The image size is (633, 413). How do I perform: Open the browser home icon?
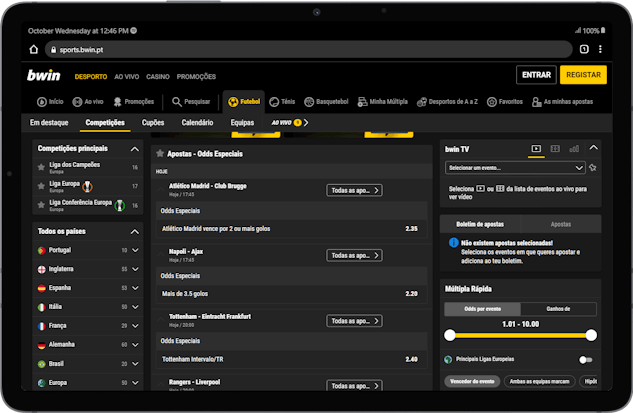pyautogui.click(x=34, y=49)
